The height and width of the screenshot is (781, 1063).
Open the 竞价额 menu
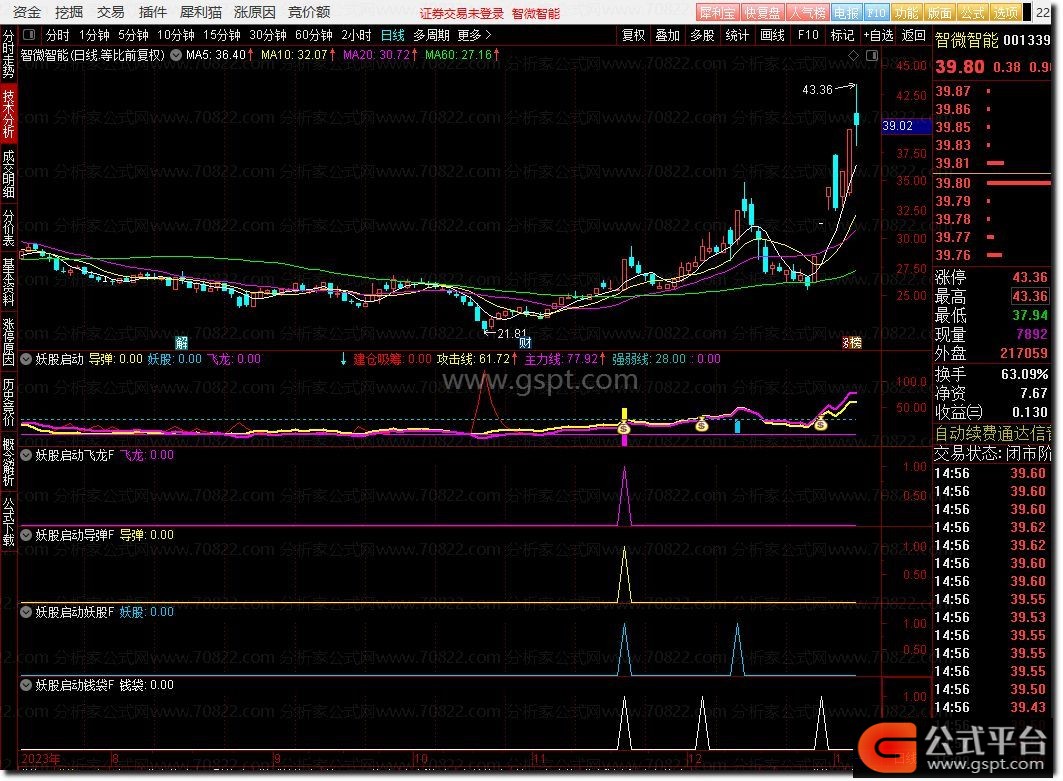pyautogui.click(x=309, y=12)
